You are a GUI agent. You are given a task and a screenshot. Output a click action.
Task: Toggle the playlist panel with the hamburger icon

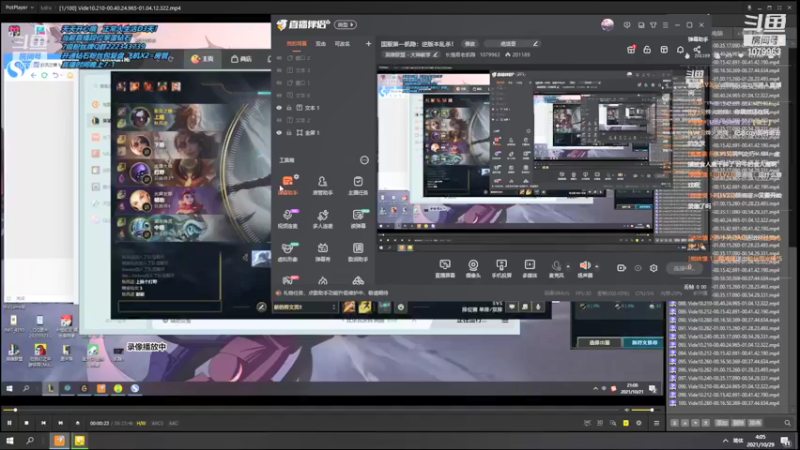coord(657,423)
